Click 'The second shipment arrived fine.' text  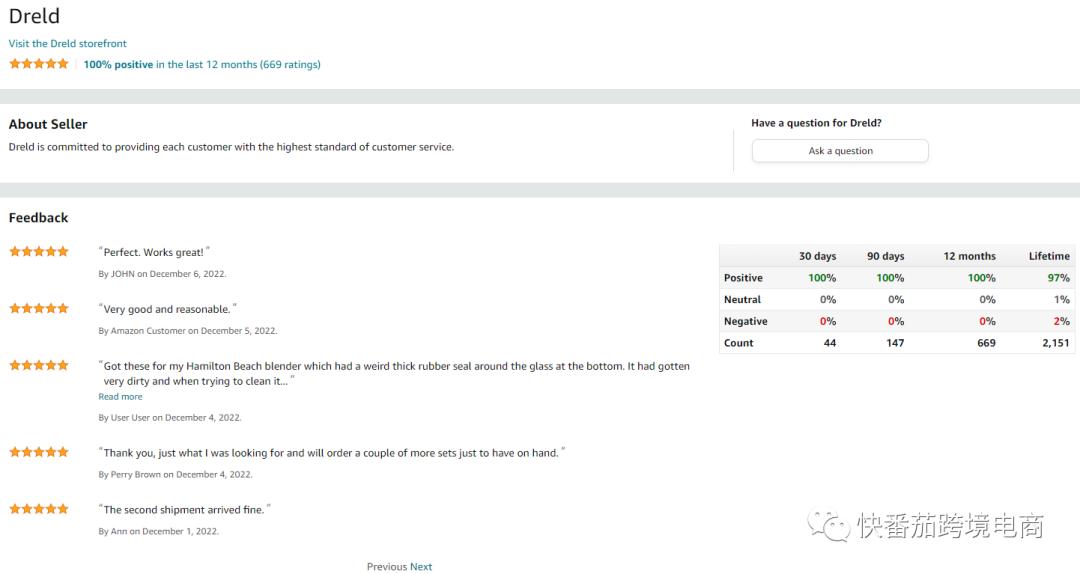184,510
